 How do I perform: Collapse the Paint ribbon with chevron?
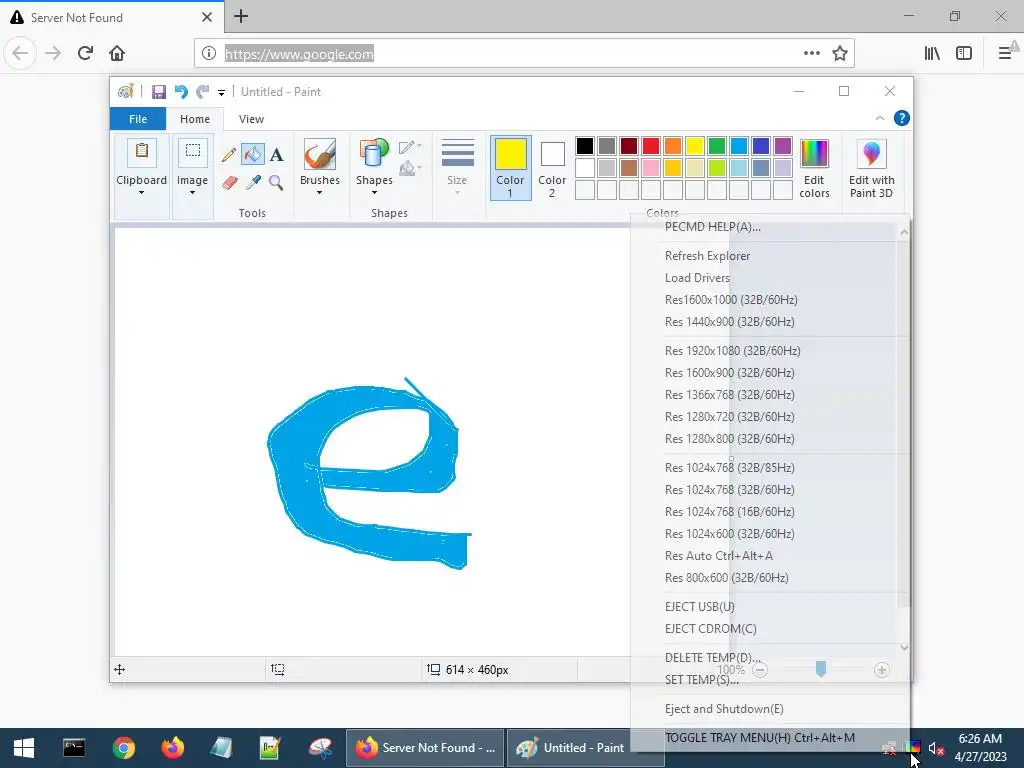[x=880, y=118]
